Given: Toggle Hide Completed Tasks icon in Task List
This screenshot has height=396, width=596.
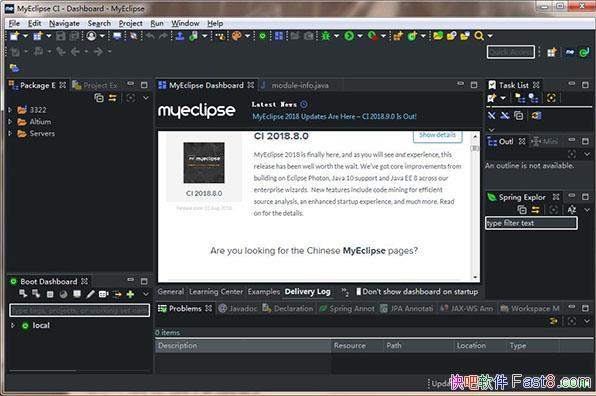Looking at the screenshot, I should pos(491,116).
